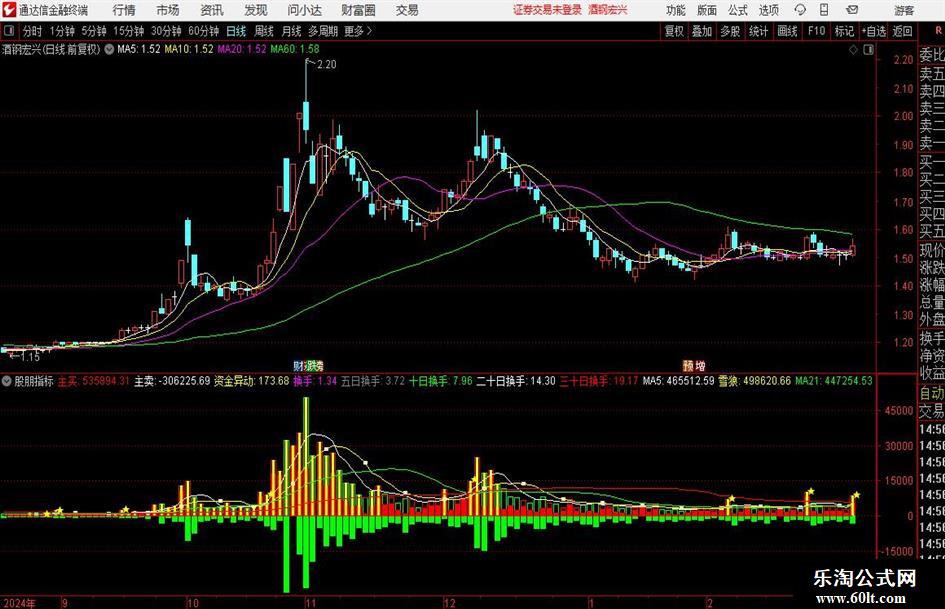Viewport: 945px width, 609px height.
Task: Click the 标记 mark button
Action: (844, 31)
